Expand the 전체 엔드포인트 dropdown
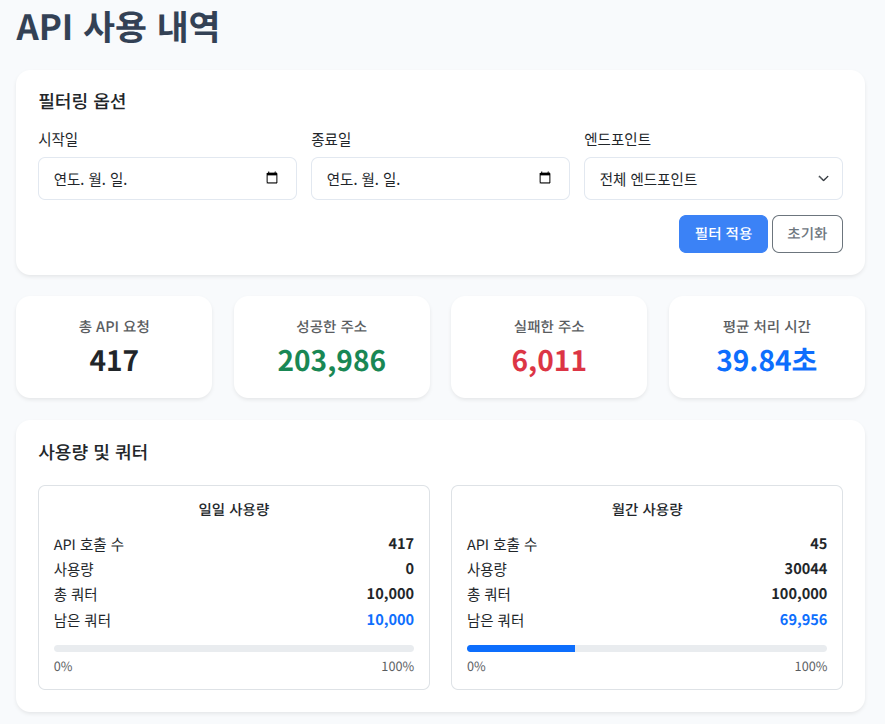This screenshot has height=724, width=885. pos(713,179)
